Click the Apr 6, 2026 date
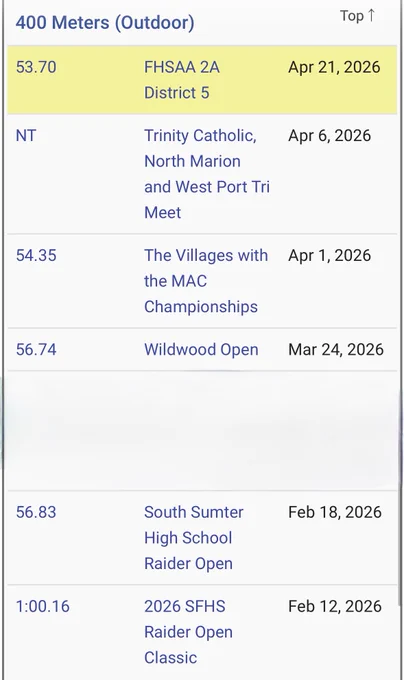Viewport: 404px width, 680px height. coord(329,136)
